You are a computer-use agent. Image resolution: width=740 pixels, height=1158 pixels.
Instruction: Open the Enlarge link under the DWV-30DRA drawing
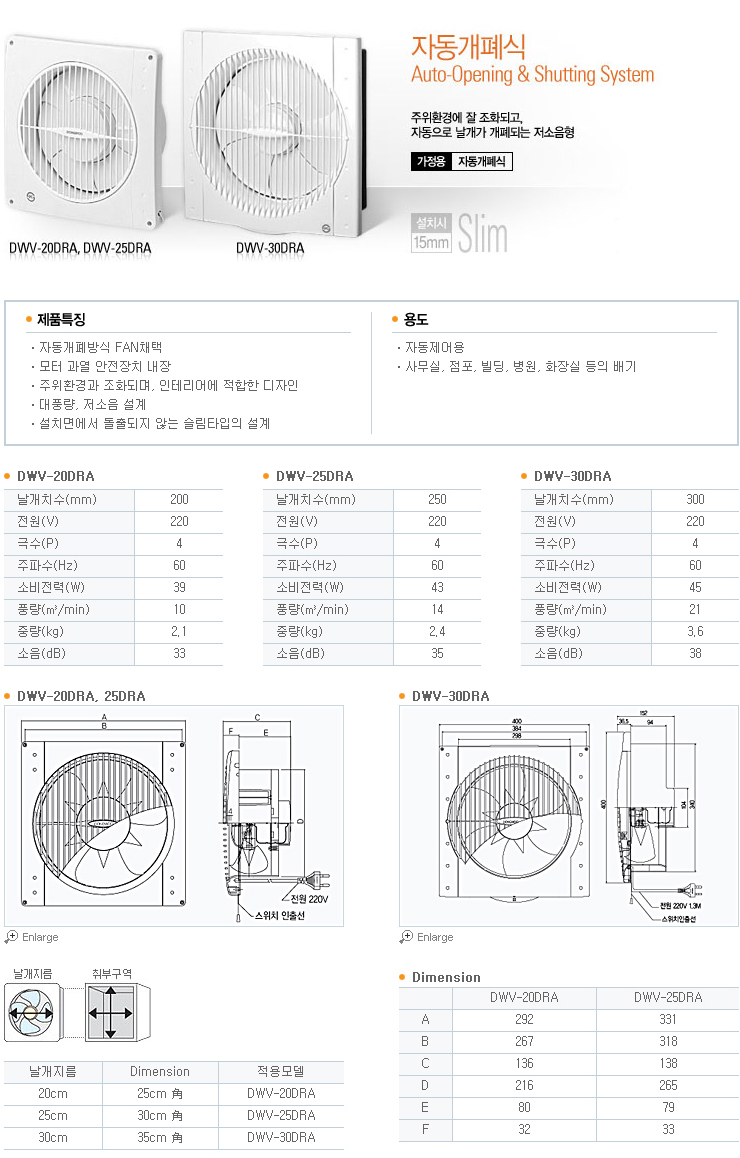[434, 938]
